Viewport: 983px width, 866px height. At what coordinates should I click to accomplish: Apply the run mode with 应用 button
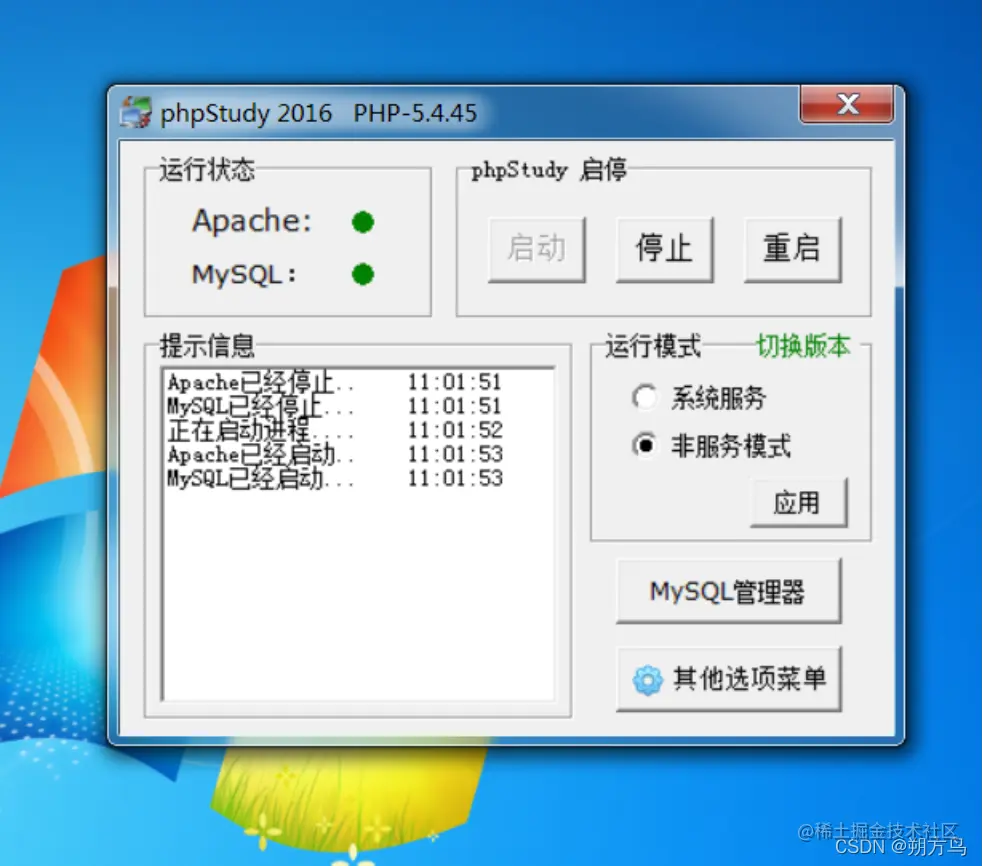[798, 503]
